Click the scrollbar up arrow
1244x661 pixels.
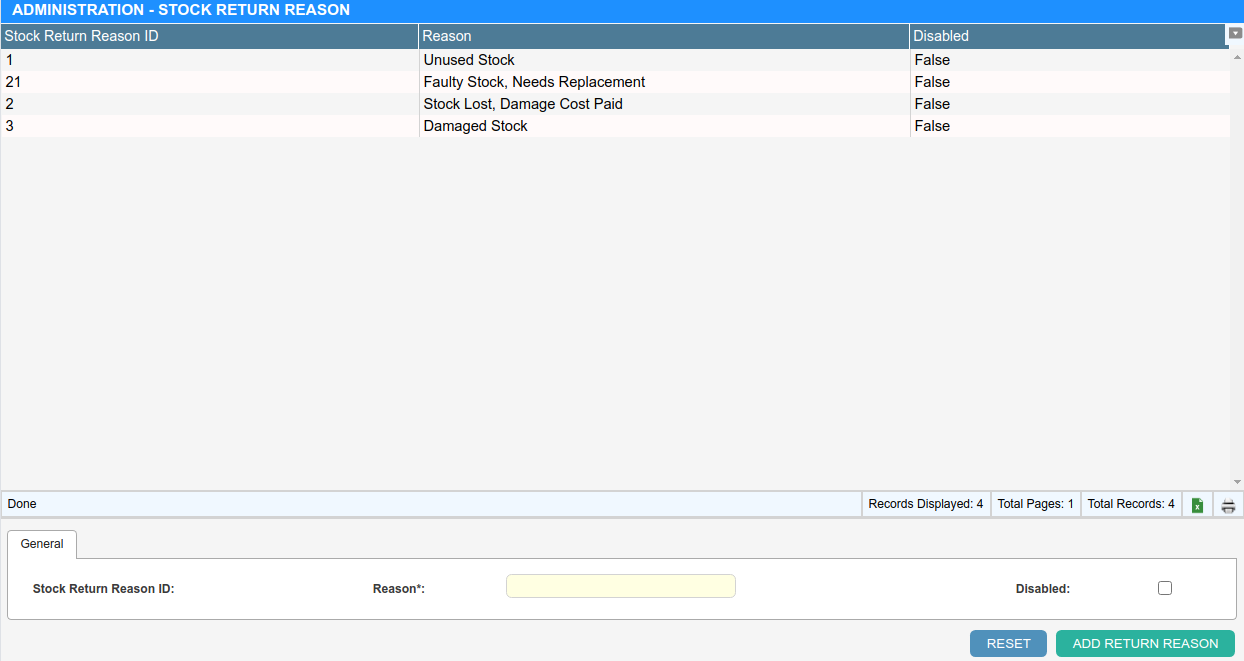tap(1237, 55)
